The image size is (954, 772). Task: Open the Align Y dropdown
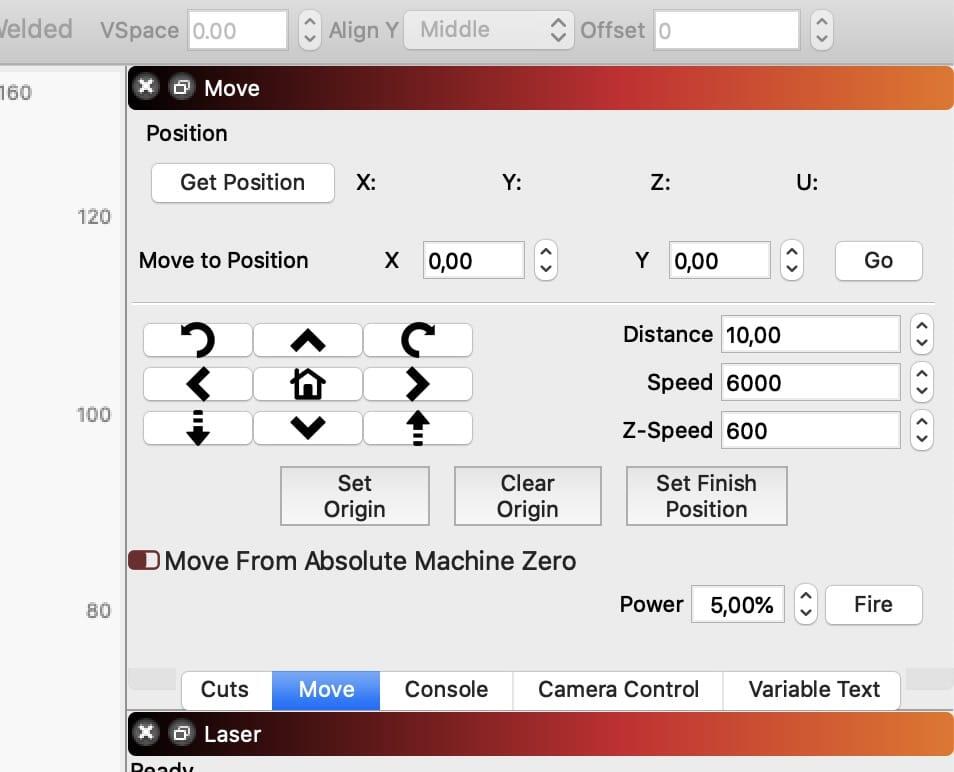pos(488,30)
